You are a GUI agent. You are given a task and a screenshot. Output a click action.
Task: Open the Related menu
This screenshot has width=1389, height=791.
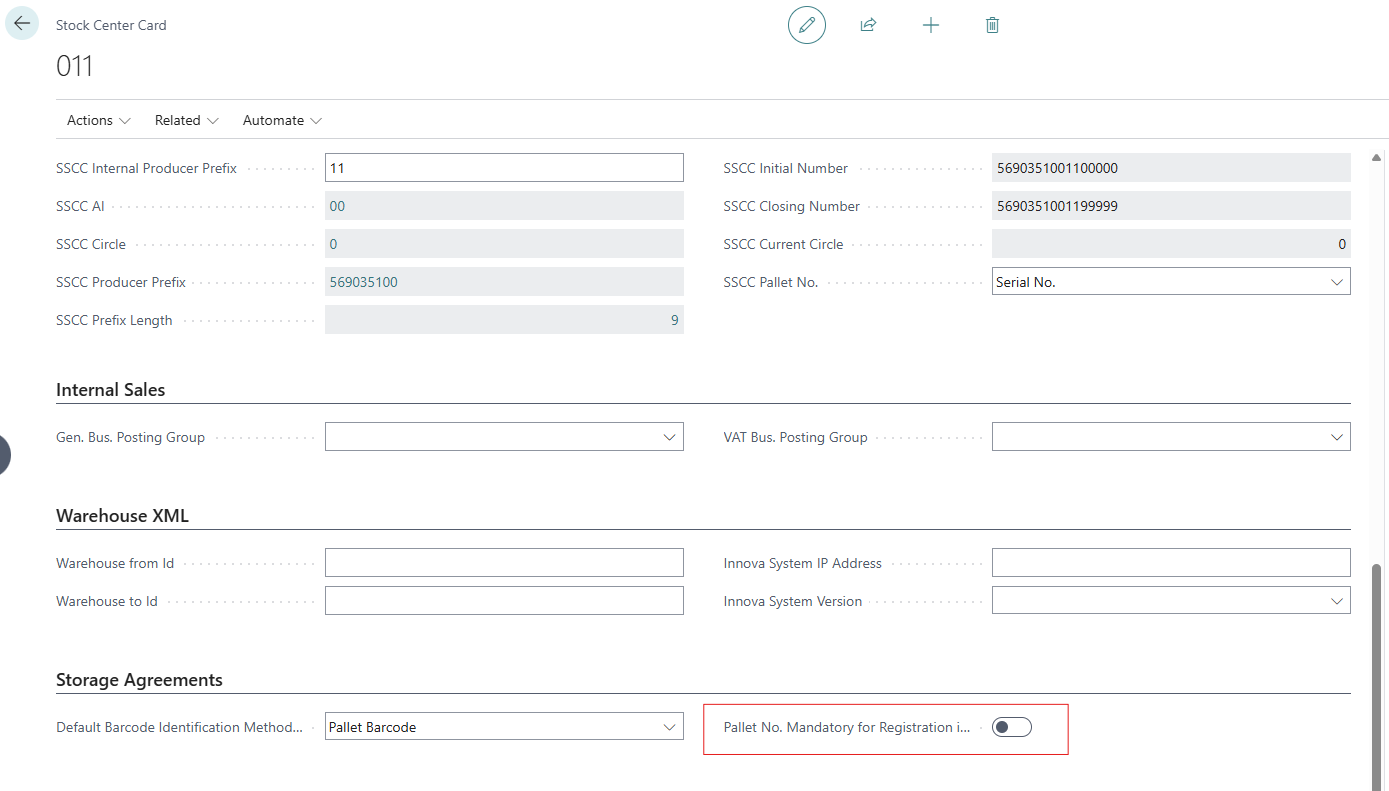click(x=186, y=120)
